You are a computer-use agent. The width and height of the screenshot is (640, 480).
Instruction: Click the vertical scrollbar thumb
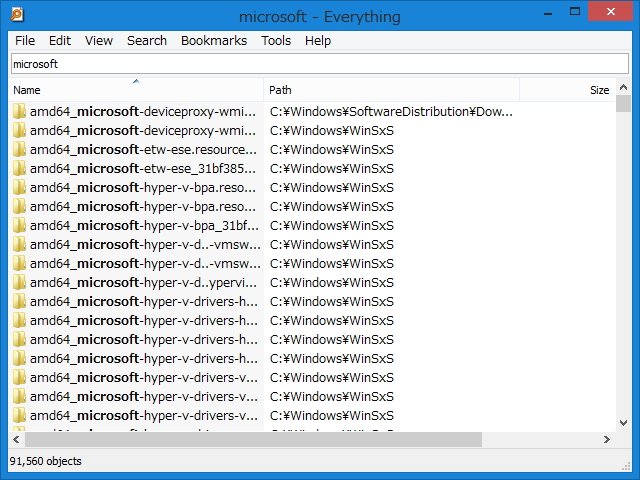pyautogui.click(x=623, y=104)
